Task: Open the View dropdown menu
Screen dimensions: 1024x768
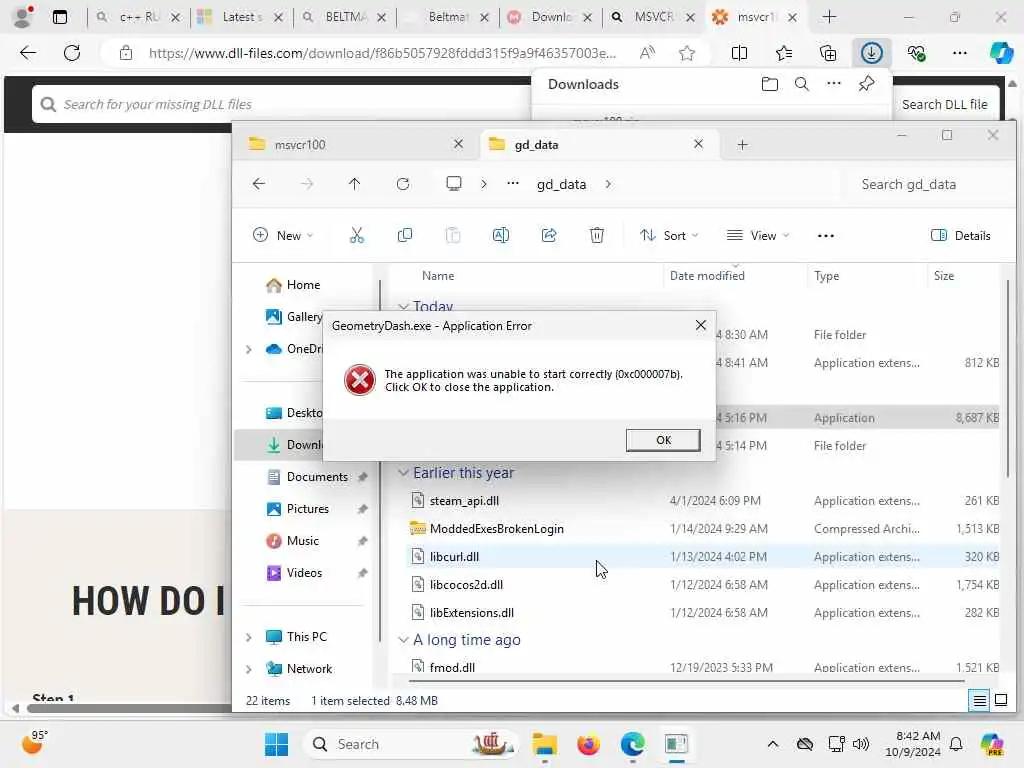Action: [758, 235]
